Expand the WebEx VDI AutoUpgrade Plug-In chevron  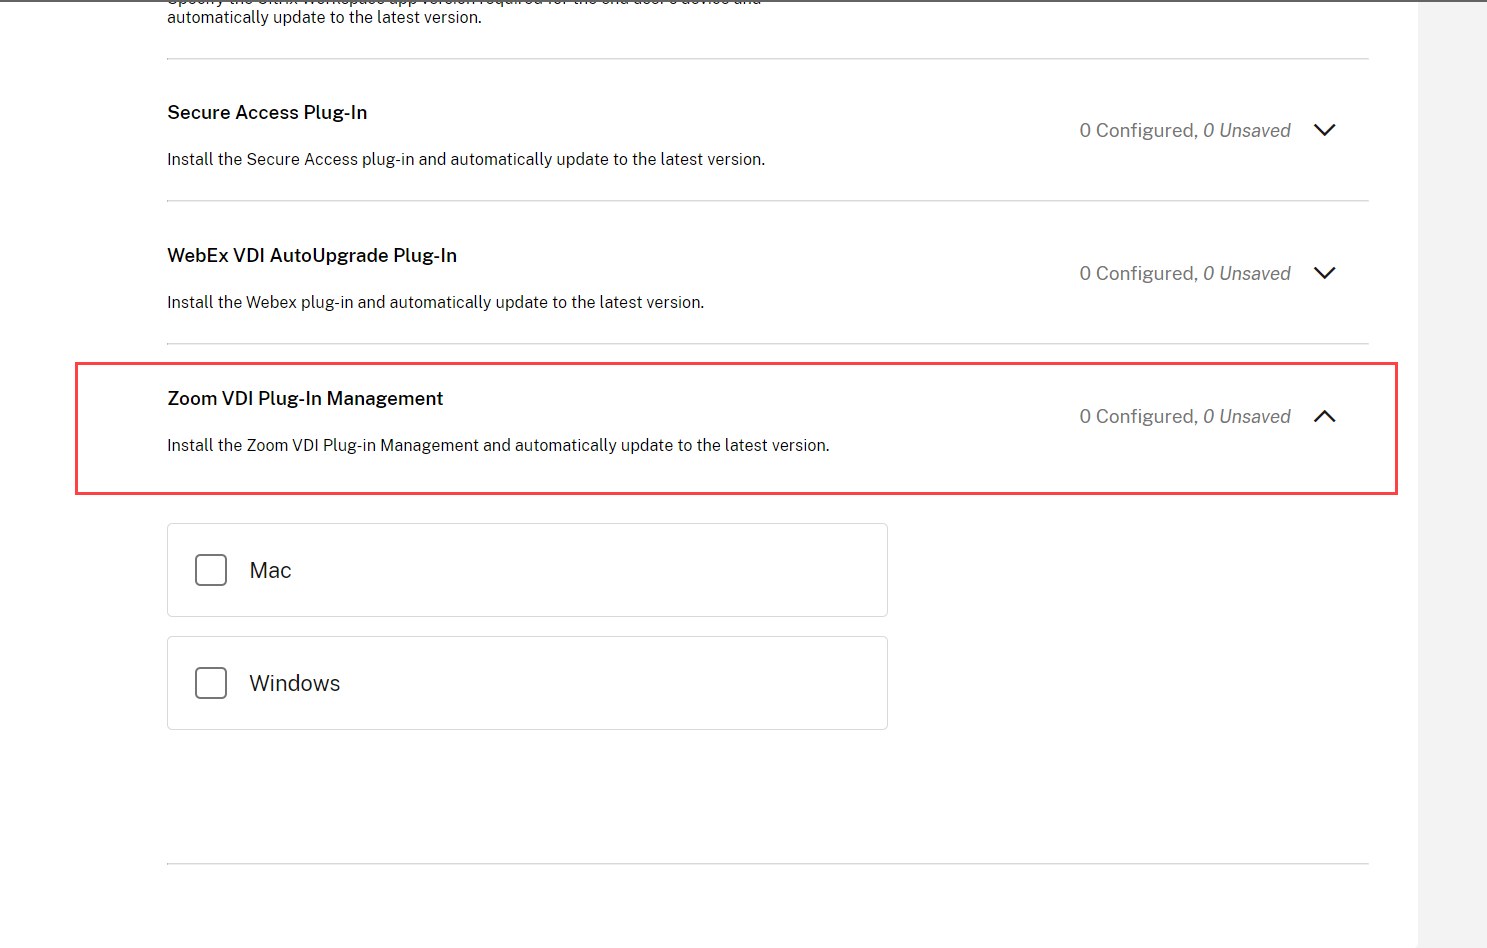[x=1324, y=273]
